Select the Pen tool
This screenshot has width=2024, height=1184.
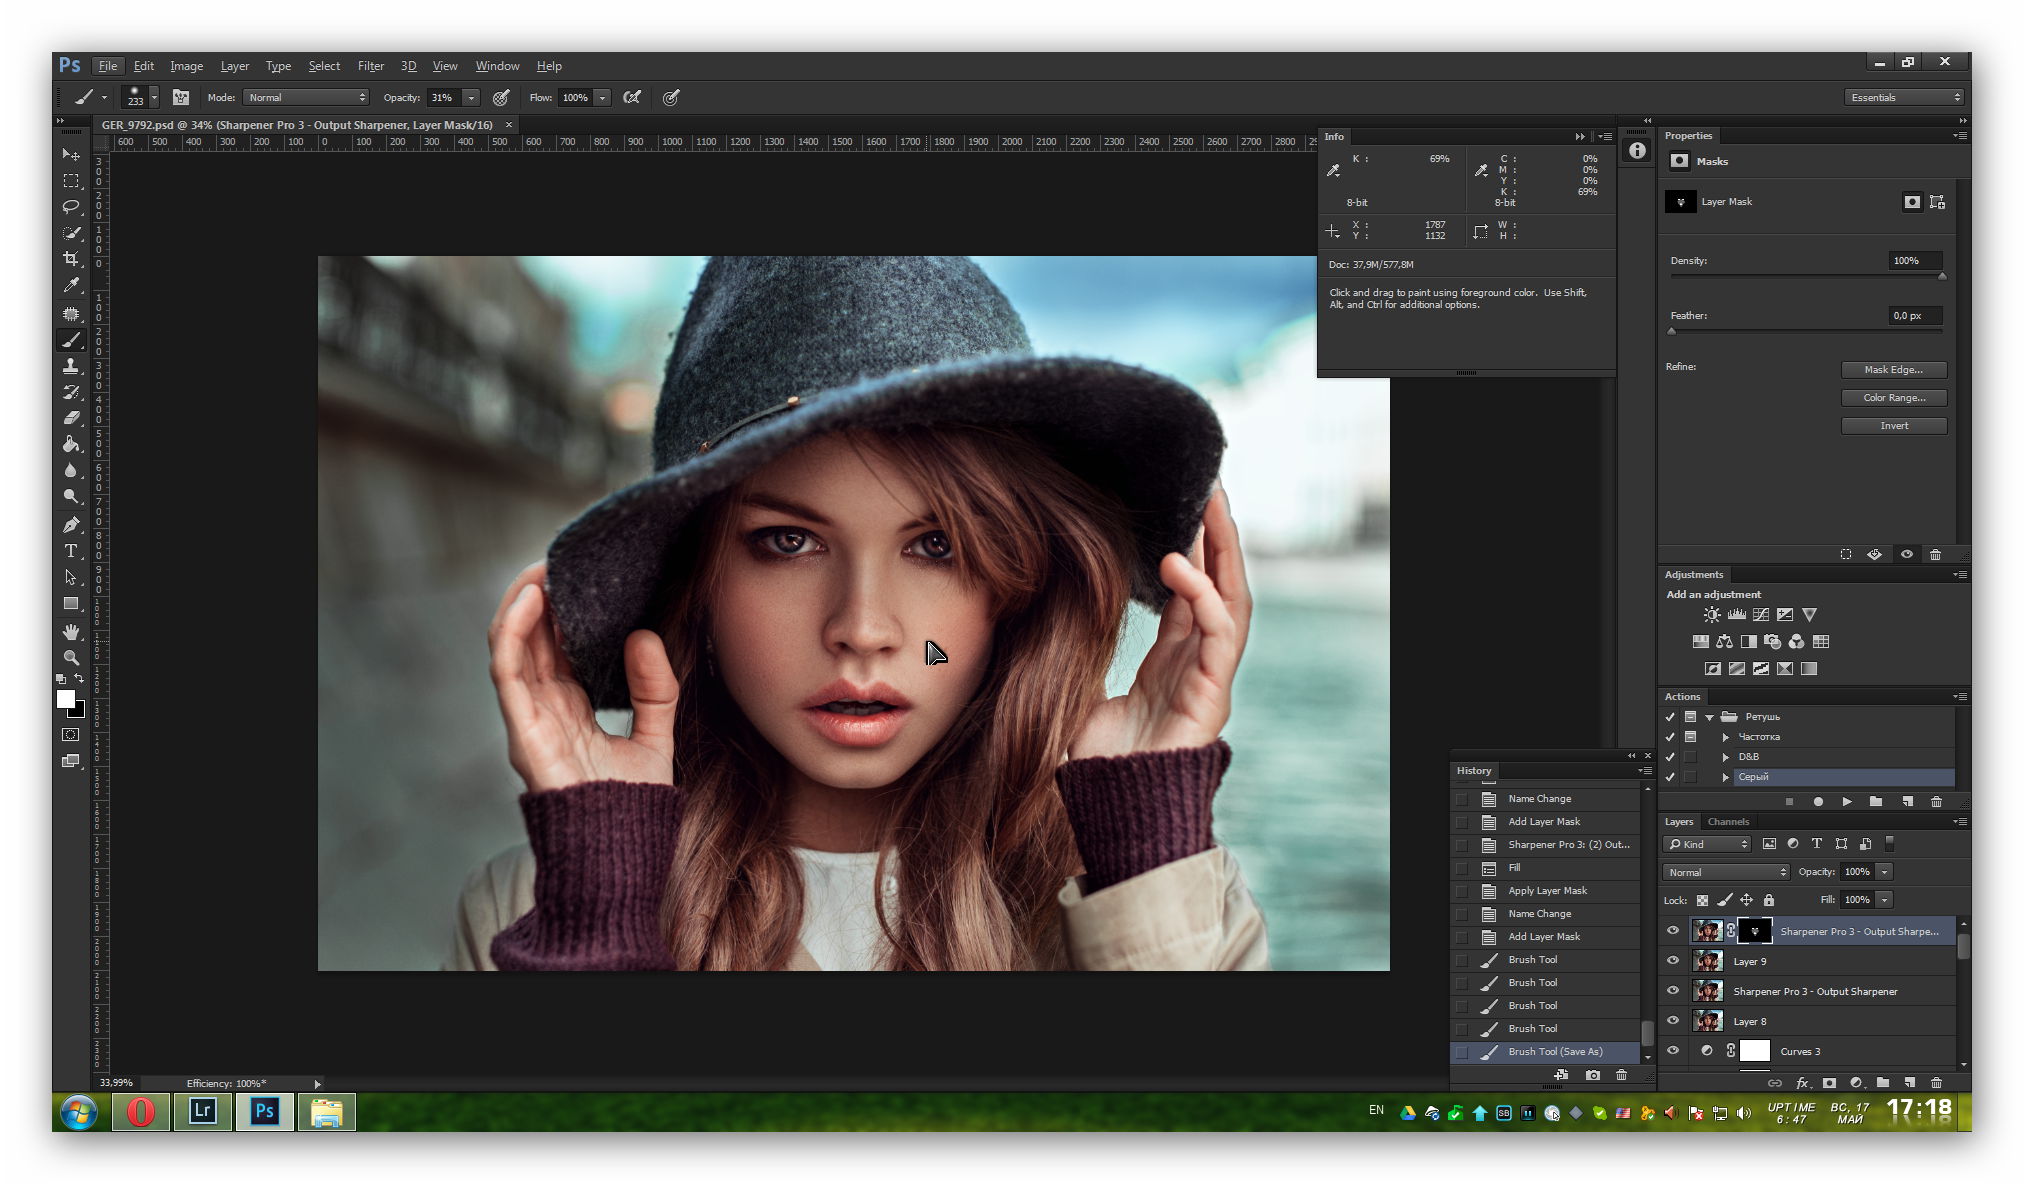(x=71, y=525)
